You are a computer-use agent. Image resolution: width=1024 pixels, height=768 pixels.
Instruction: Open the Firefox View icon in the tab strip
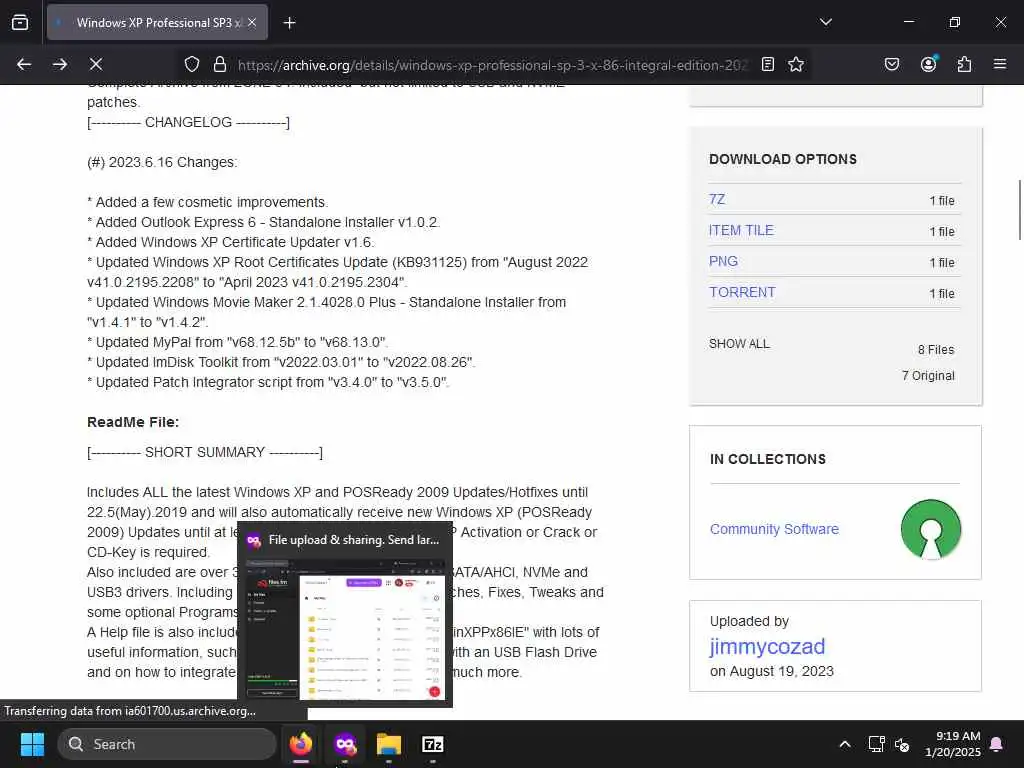[20, 22]
